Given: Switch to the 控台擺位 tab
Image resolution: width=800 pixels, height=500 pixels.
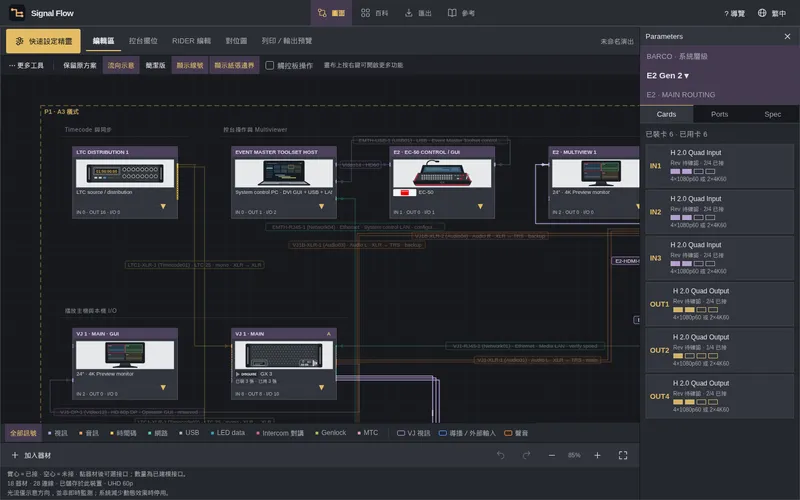Looking at the screenshot, I should click(x=143, y=41).
